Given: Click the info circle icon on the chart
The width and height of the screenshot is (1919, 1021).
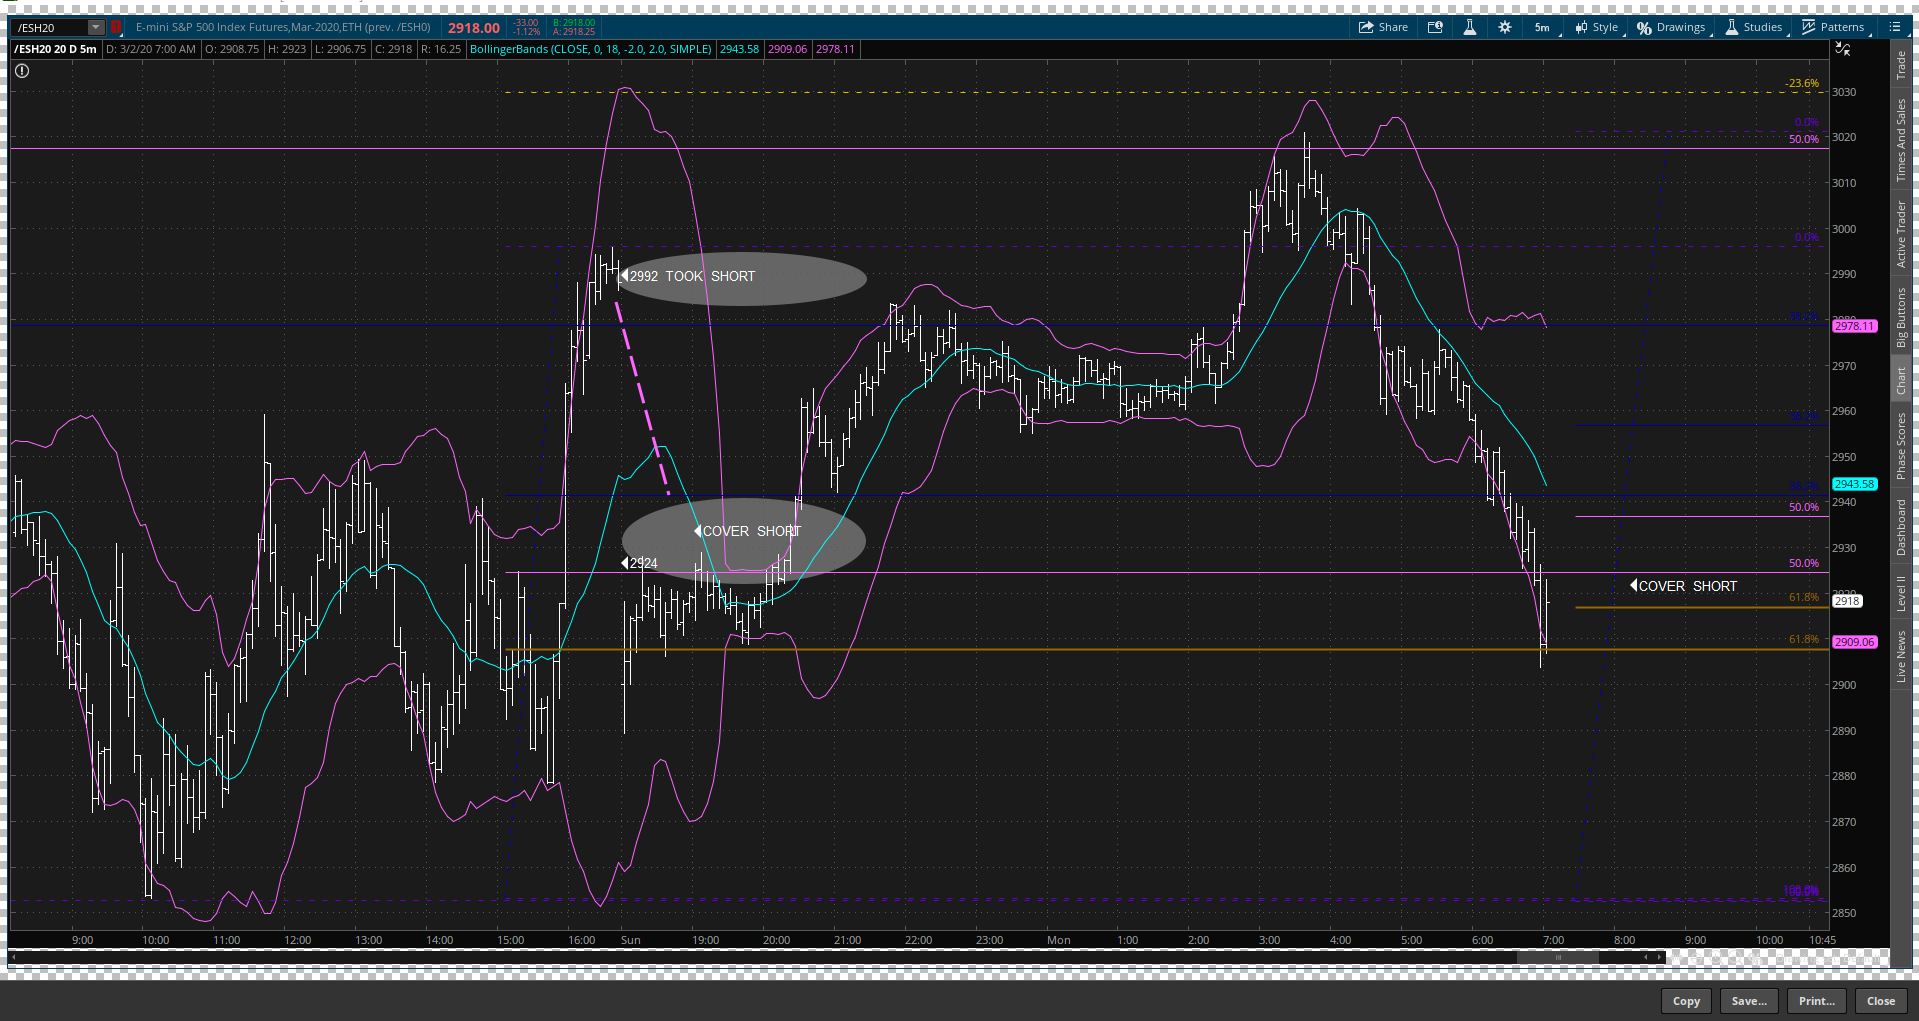Looking at the screenshot, I should point(21,71).
